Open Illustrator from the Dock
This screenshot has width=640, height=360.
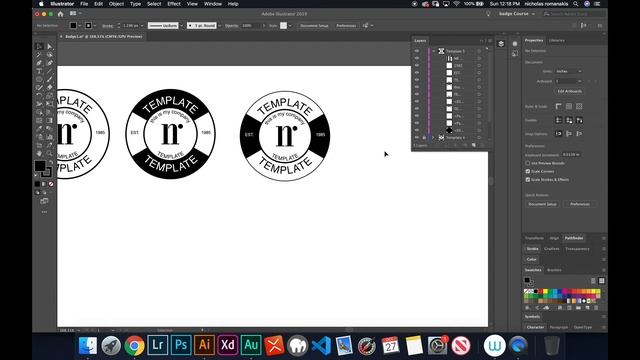204,345
